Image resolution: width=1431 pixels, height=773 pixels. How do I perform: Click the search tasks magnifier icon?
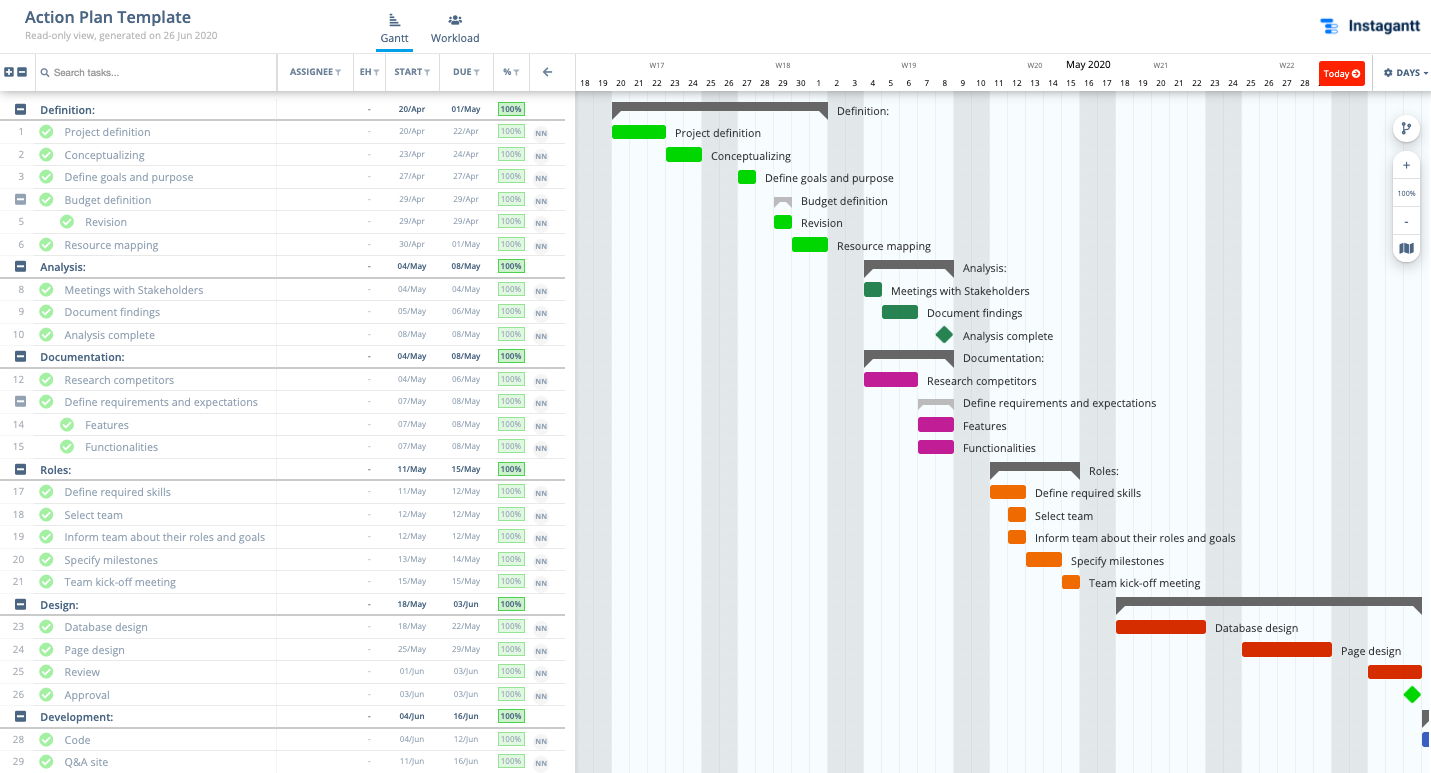44,73
